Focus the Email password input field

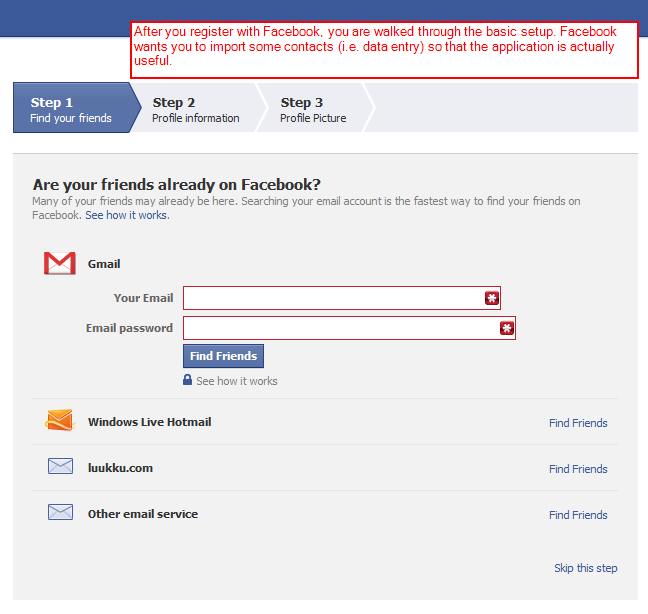pos(349,328)
